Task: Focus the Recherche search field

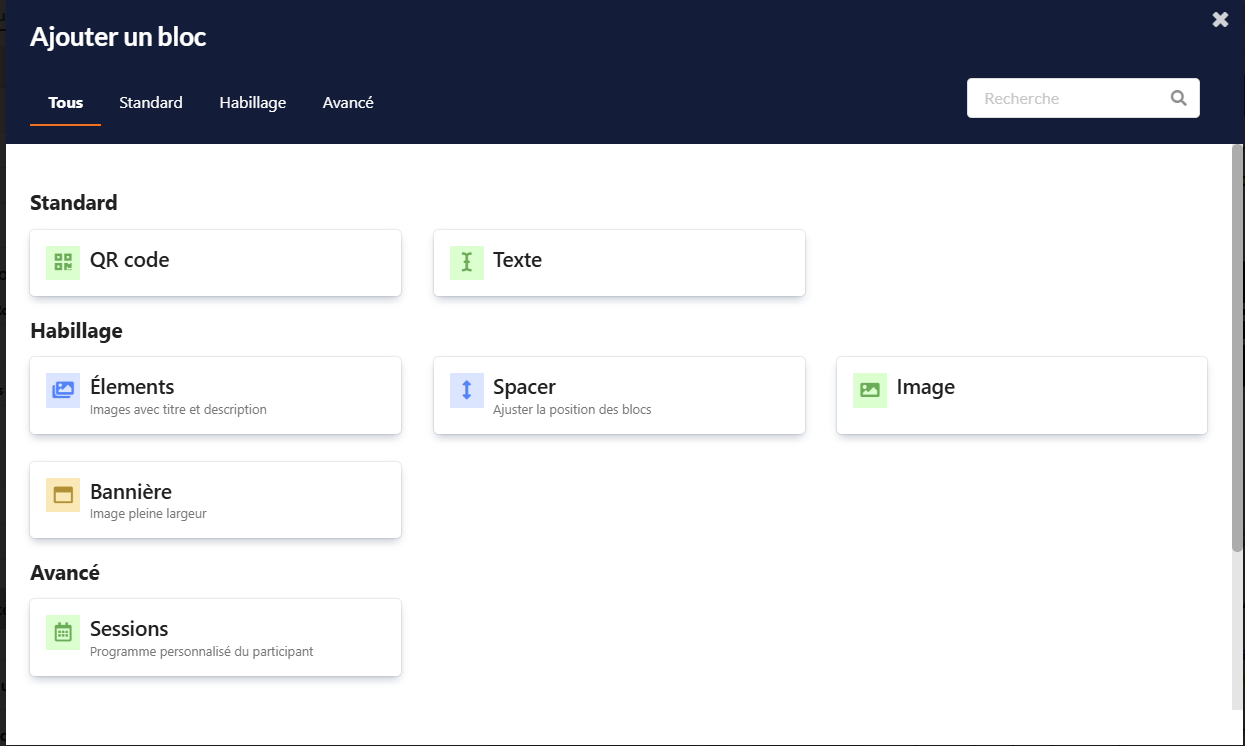Action: click(x=1065, y=98)
